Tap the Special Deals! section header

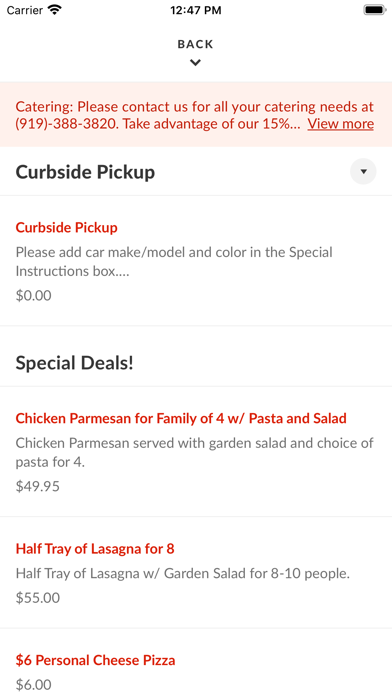coord(75,363)
